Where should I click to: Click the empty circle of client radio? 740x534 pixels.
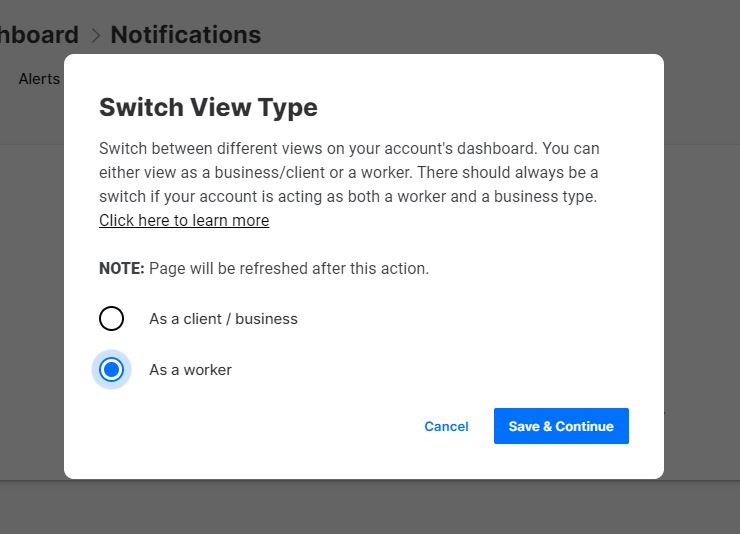point(112,319)
